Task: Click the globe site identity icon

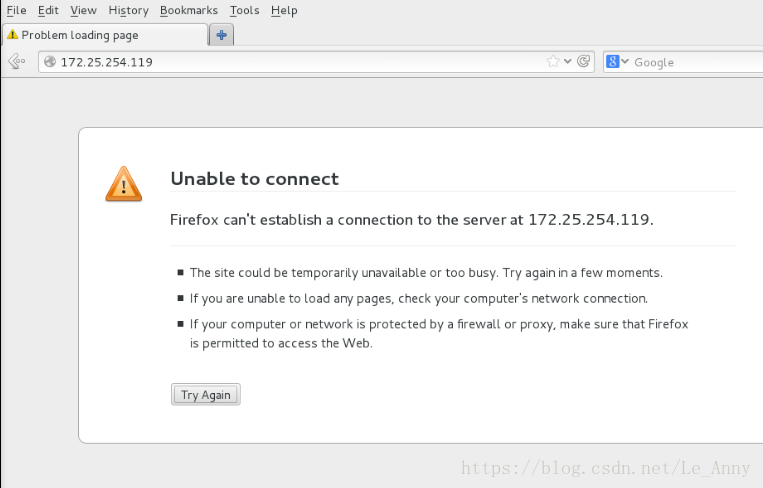Action: (x=50, y=62)
